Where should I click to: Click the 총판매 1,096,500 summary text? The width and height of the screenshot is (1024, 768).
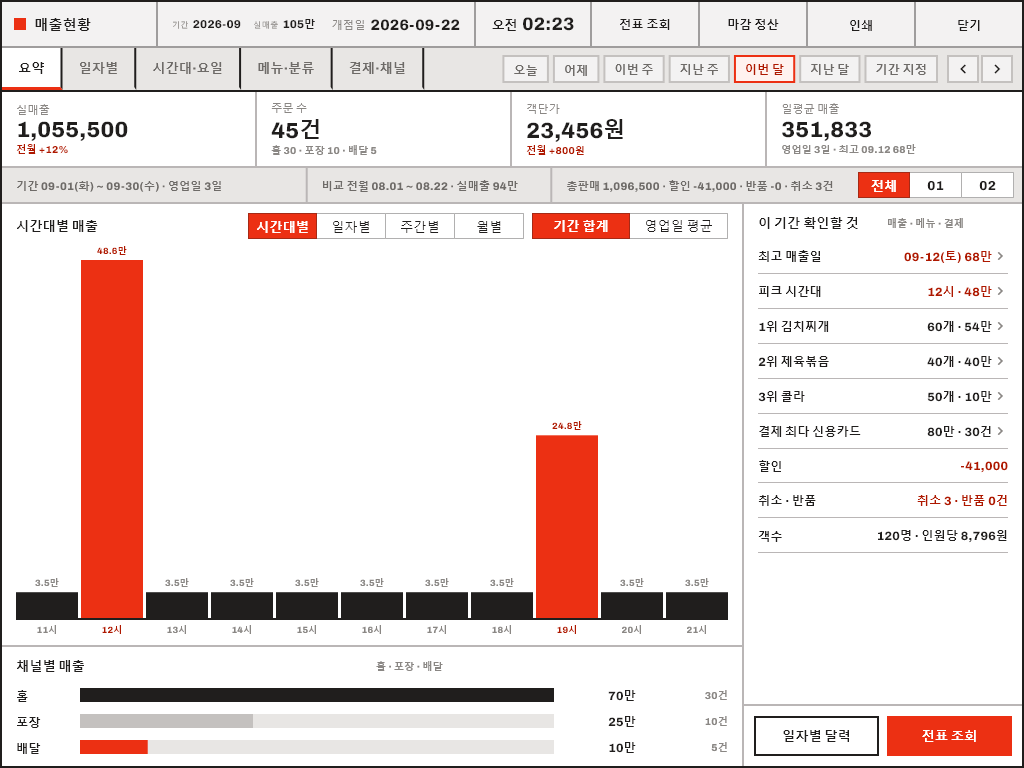tap(699, 186)
